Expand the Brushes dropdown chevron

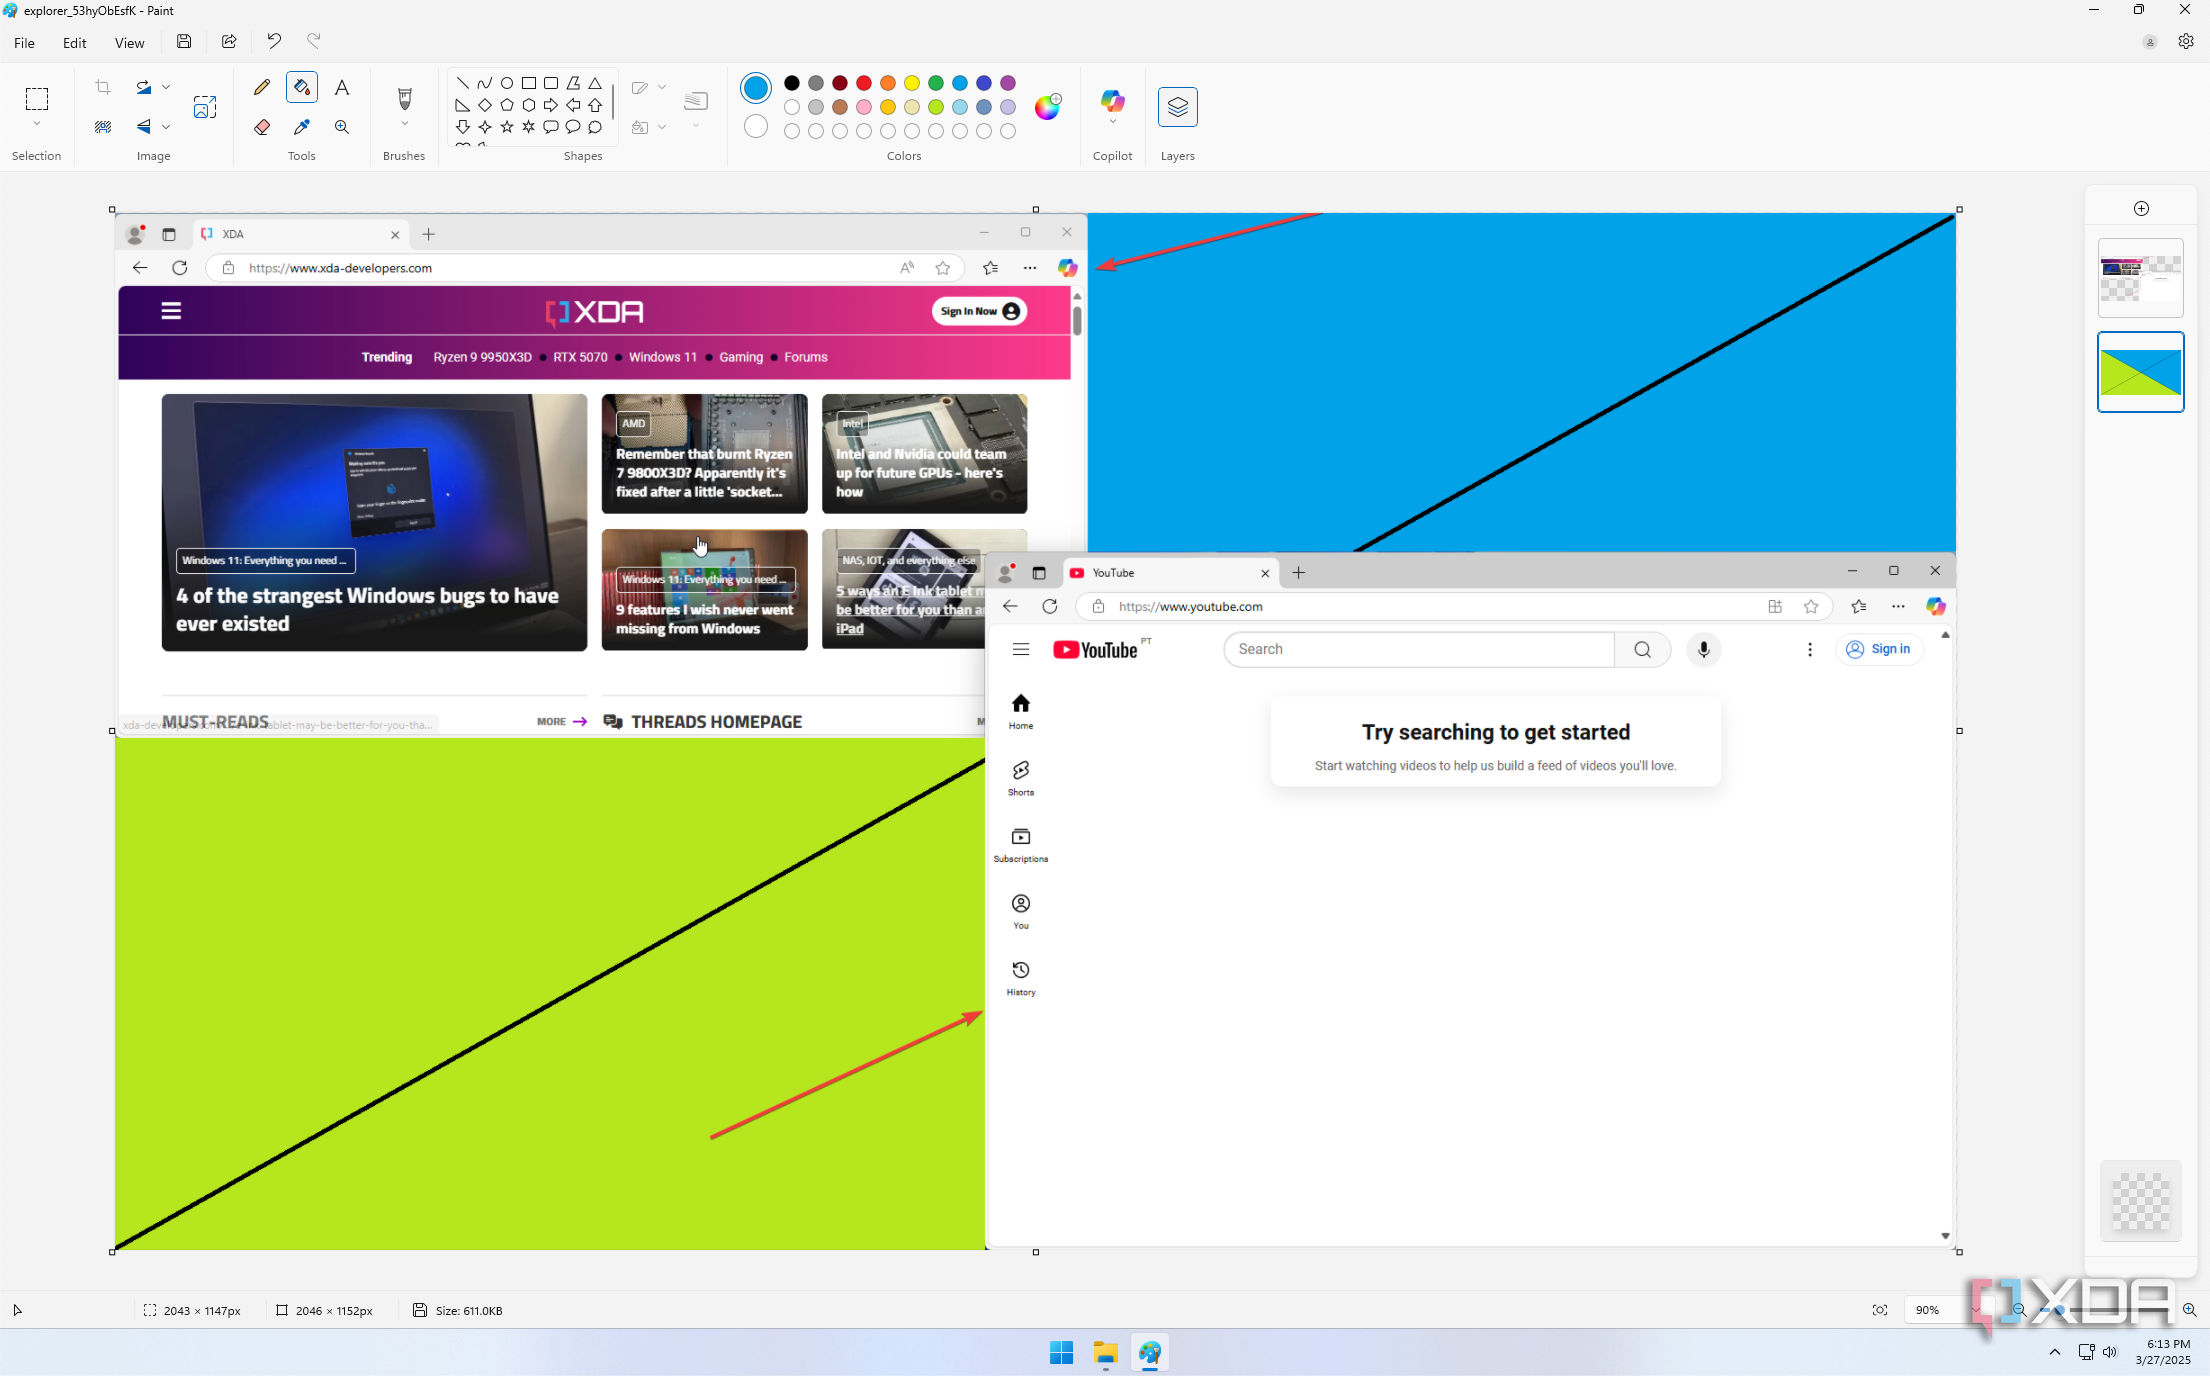coord(405,124)
